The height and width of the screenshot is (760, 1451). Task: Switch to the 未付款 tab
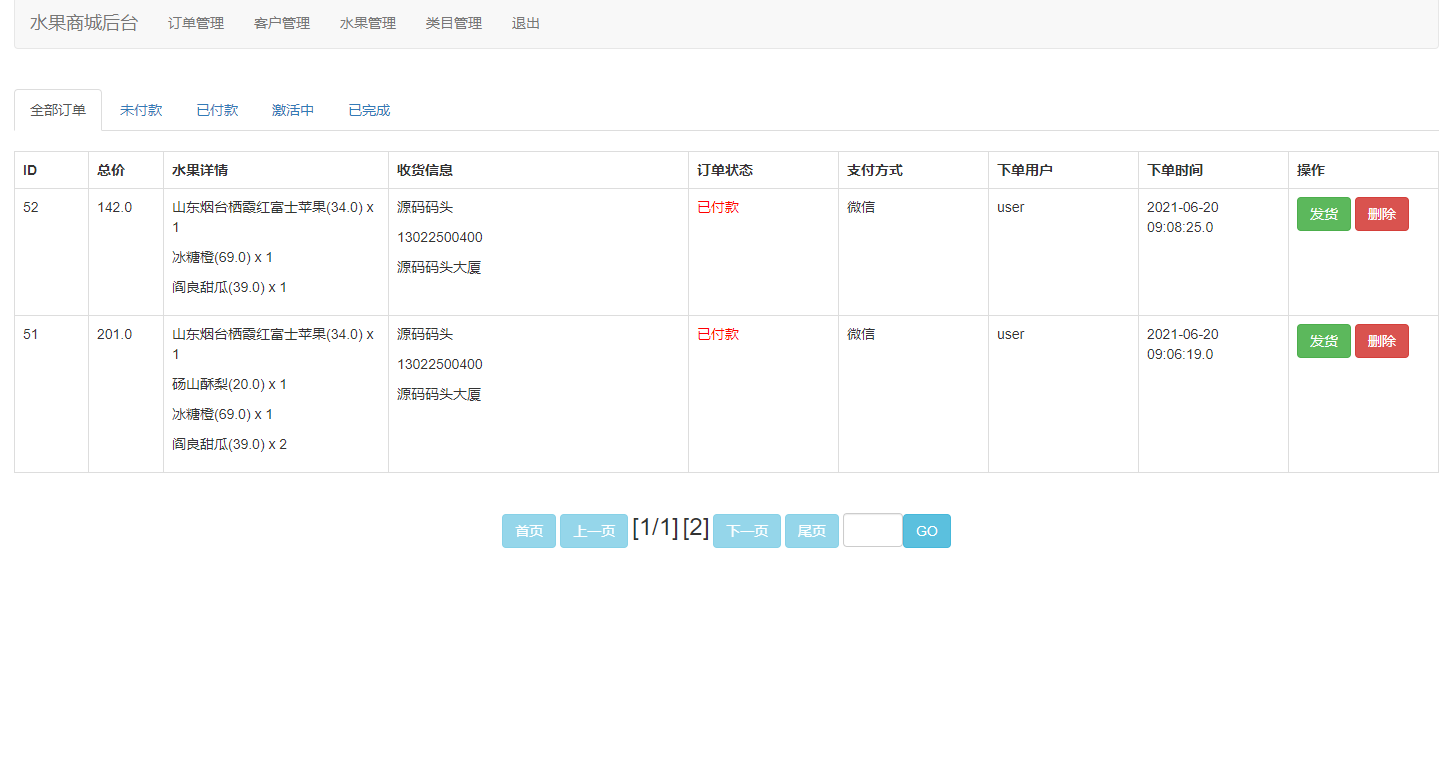pyautogui.click(x=141, y=110)
